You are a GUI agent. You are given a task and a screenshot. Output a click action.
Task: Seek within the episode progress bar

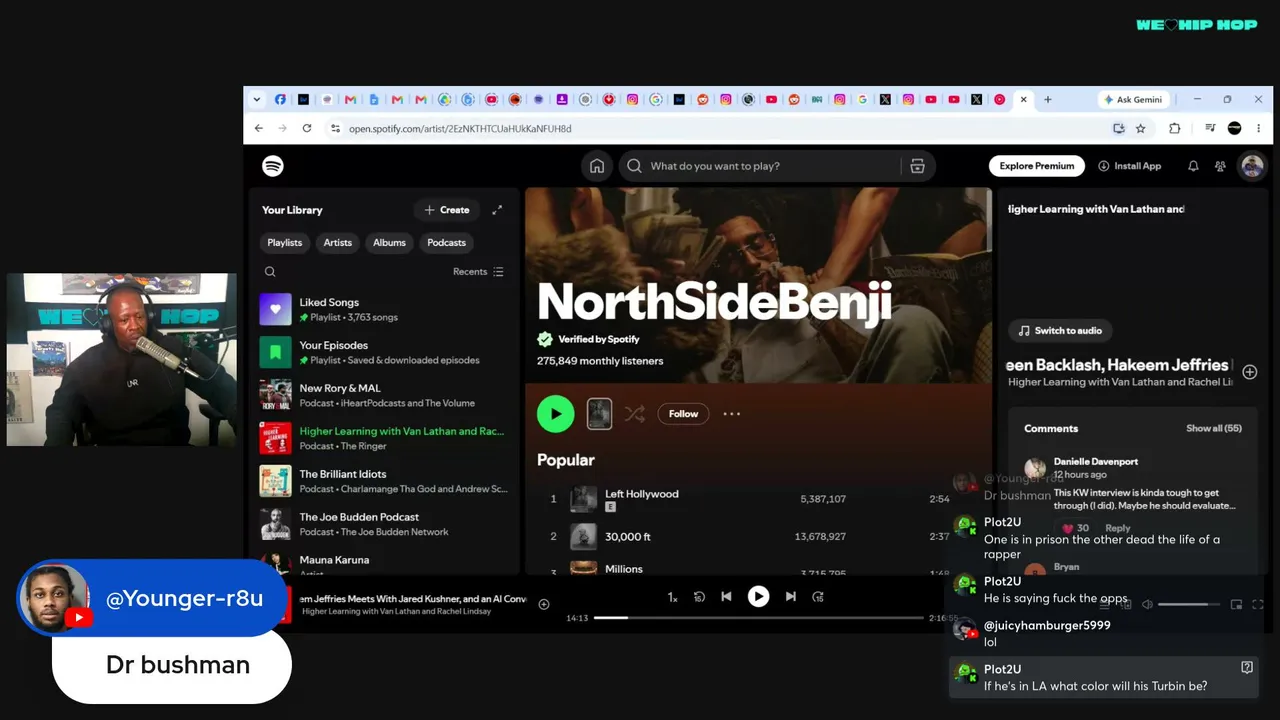759,618
